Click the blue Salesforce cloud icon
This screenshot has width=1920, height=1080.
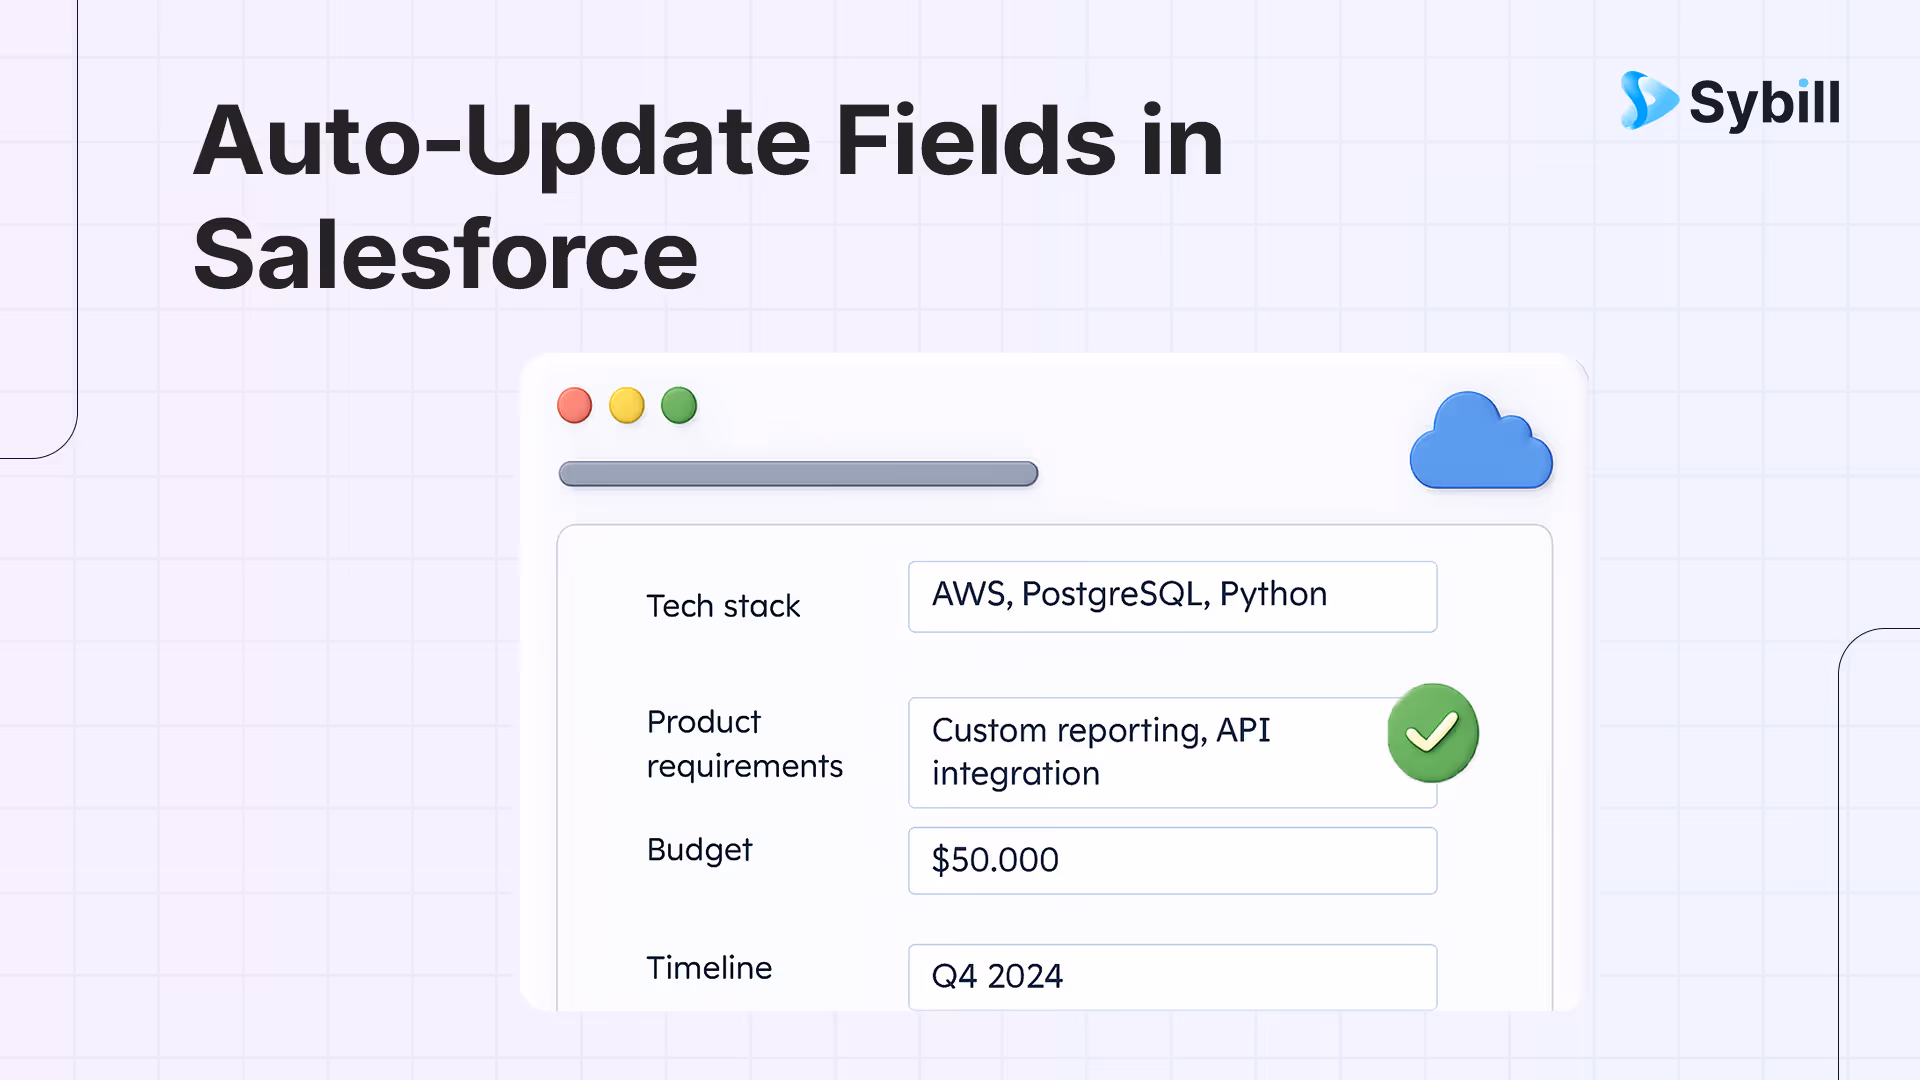click(1481, 440)
